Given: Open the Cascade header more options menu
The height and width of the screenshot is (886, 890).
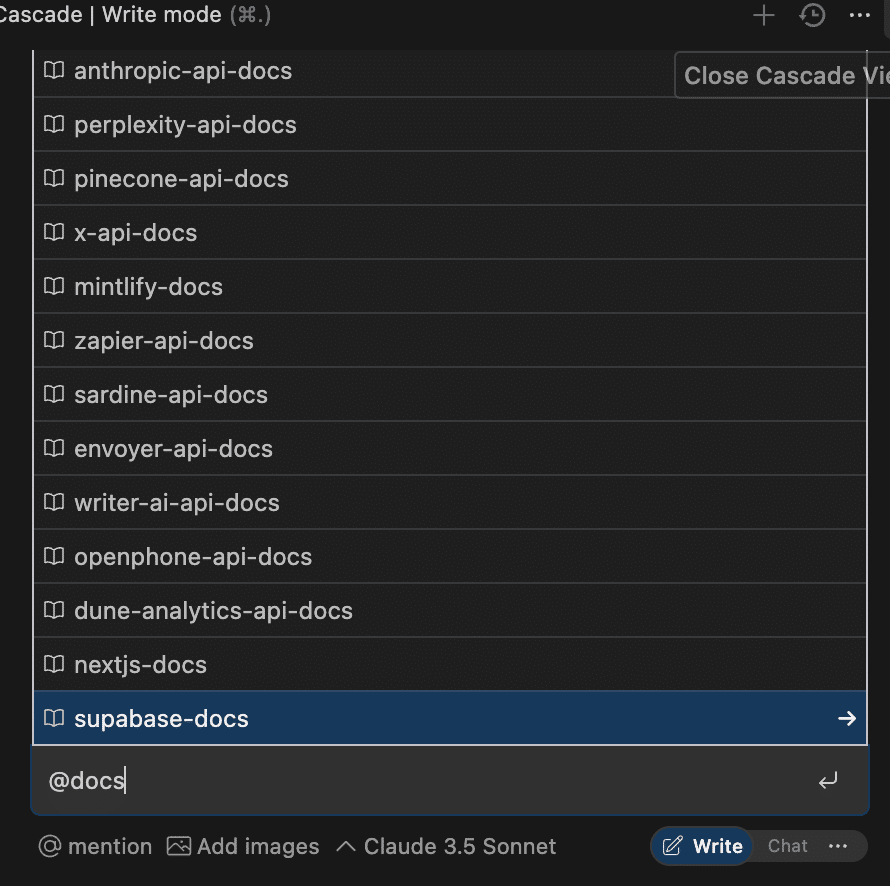Looking at the screenshot, I should [859, 16].
